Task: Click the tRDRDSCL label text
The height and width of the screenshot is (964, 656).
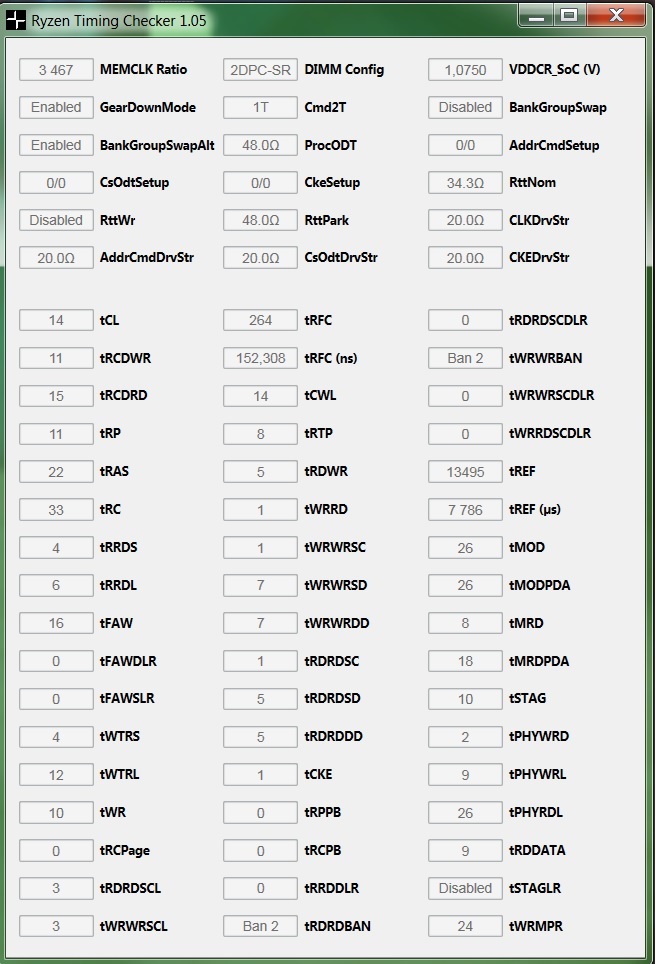Action: pyautogui.click(x=130, y=888)
